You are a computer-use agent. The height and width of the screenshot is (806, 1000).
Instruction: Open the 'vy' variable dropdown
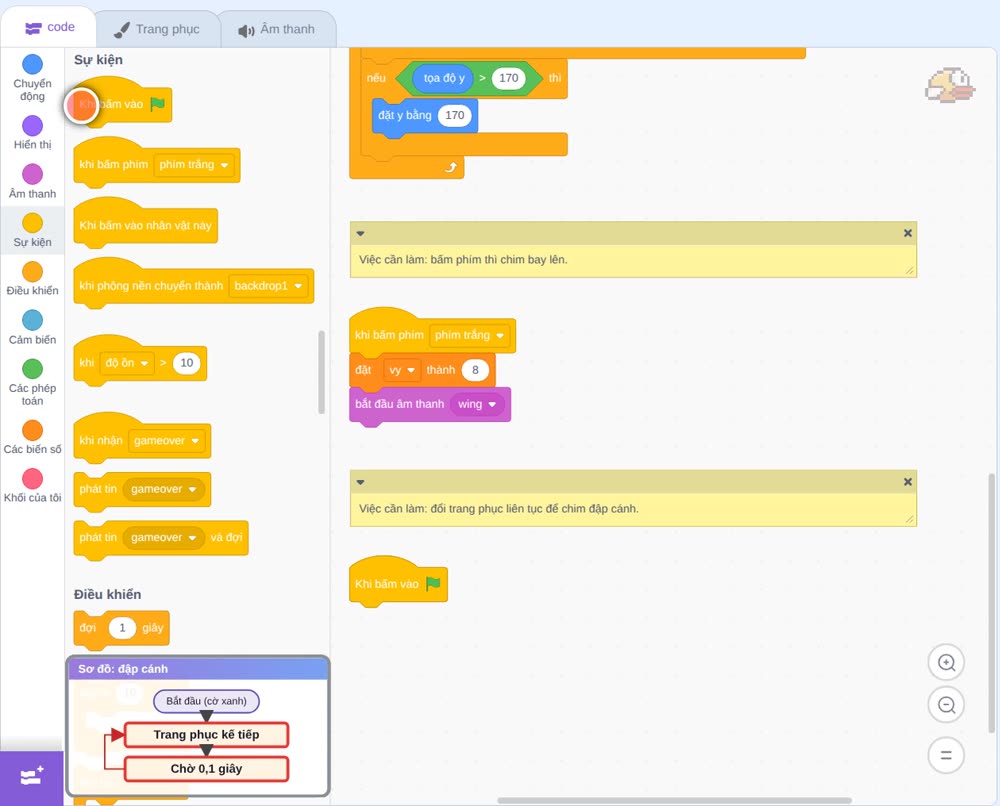point(402,370)
